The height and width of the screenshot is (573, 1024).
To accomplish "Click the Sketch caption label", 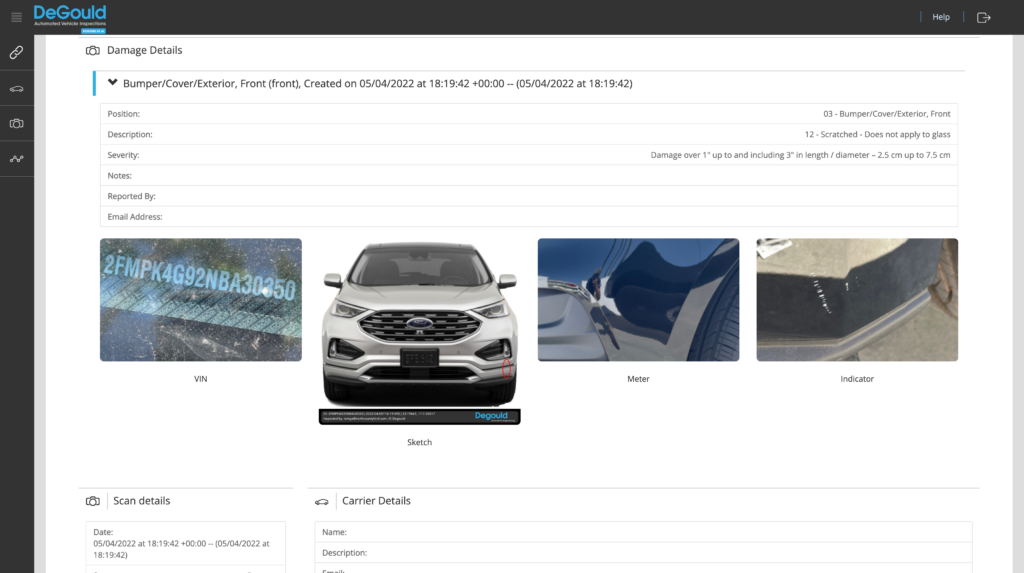I will [x=419, y=442].
